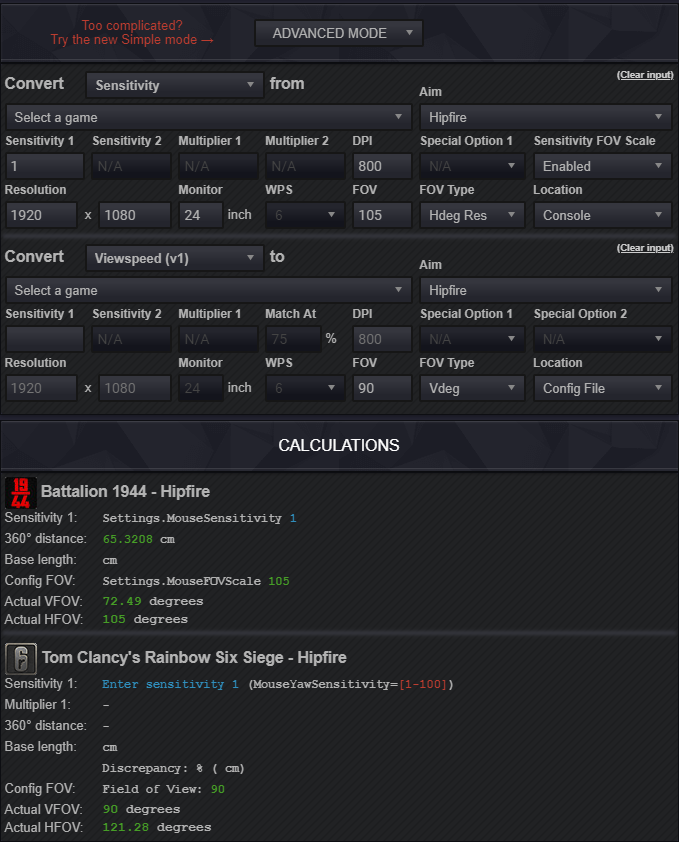Open the from-section WPS dropdown
Image resolution: width=679 pixels, height=842 pixels.
click(305, 215)
